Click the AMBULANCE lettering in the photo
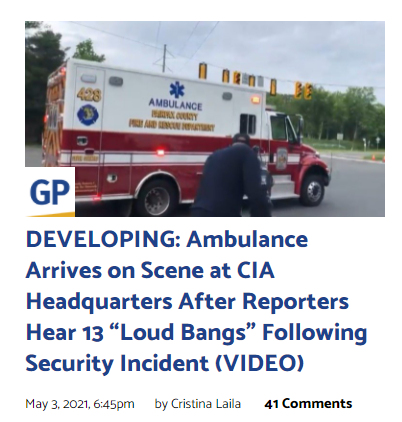 point(175,104)
